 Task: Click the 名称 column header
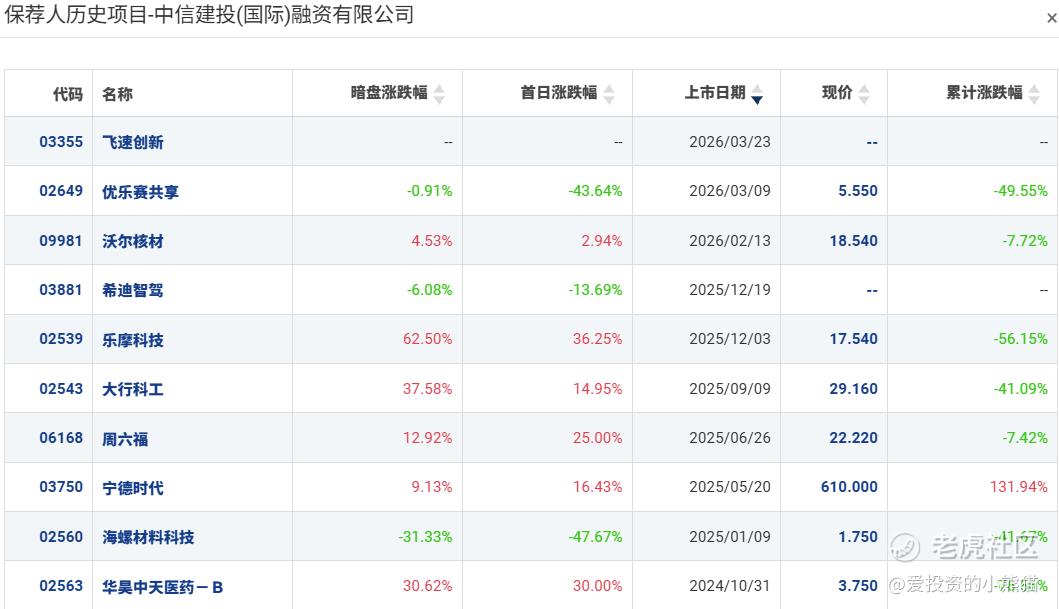(117, 94)
